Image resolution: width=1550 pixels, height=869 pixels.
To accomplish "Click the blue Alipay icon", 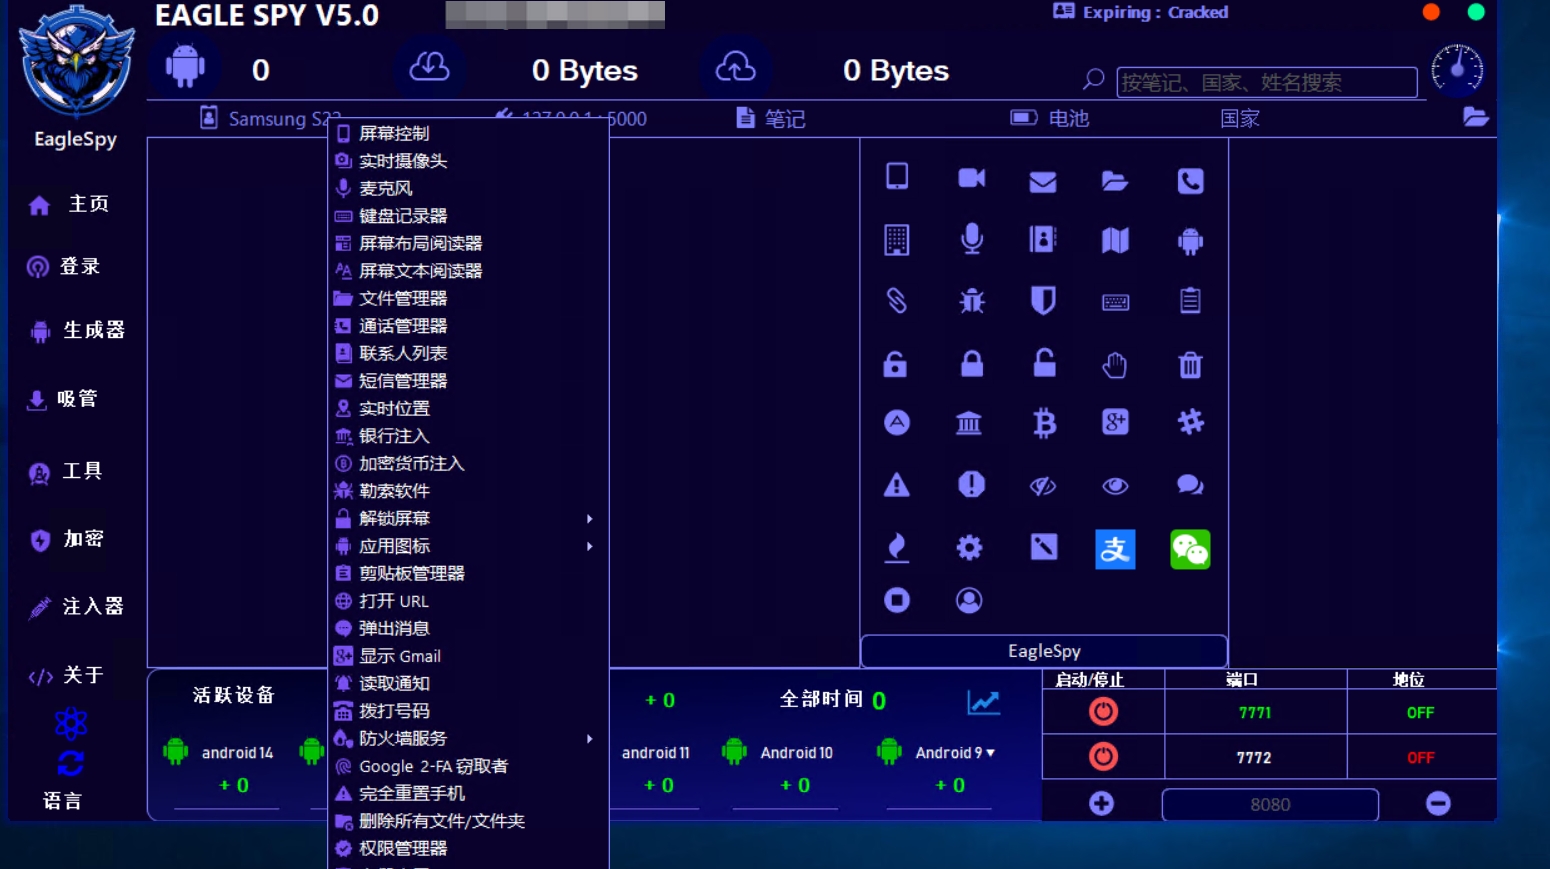I will click(1115, 549).
